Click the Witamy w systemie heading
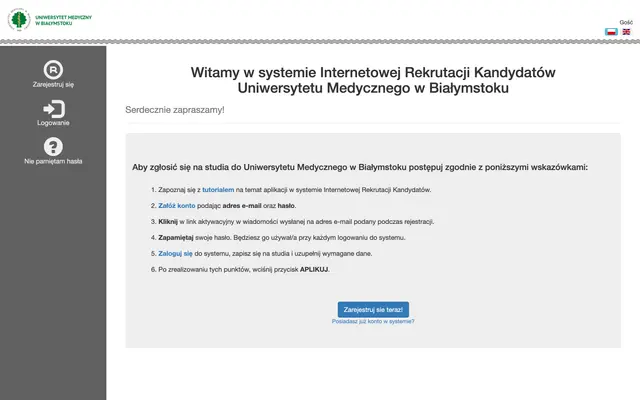The height and width of the screenshot is (400, 640). coord(373,80)
